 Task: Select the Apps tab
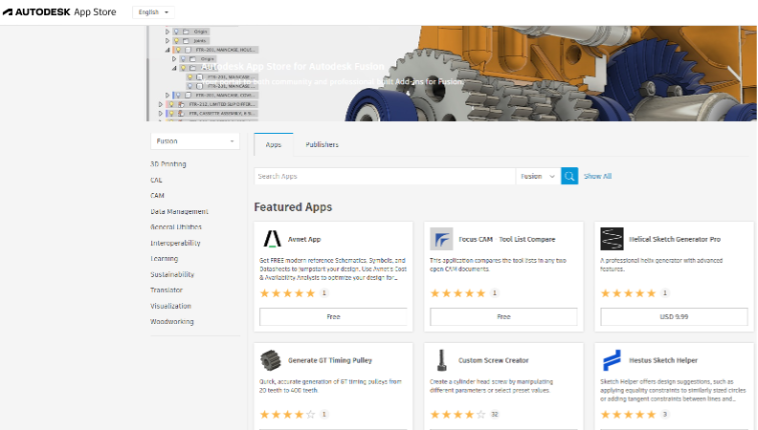pyautogui.click(x=273, y=145)
